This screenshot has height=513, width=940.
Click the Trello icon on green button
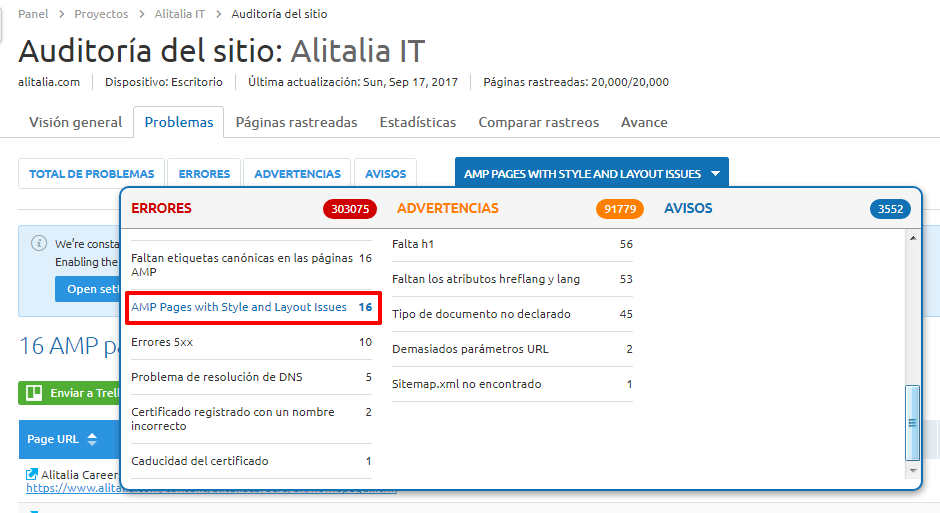pos(34,393)
